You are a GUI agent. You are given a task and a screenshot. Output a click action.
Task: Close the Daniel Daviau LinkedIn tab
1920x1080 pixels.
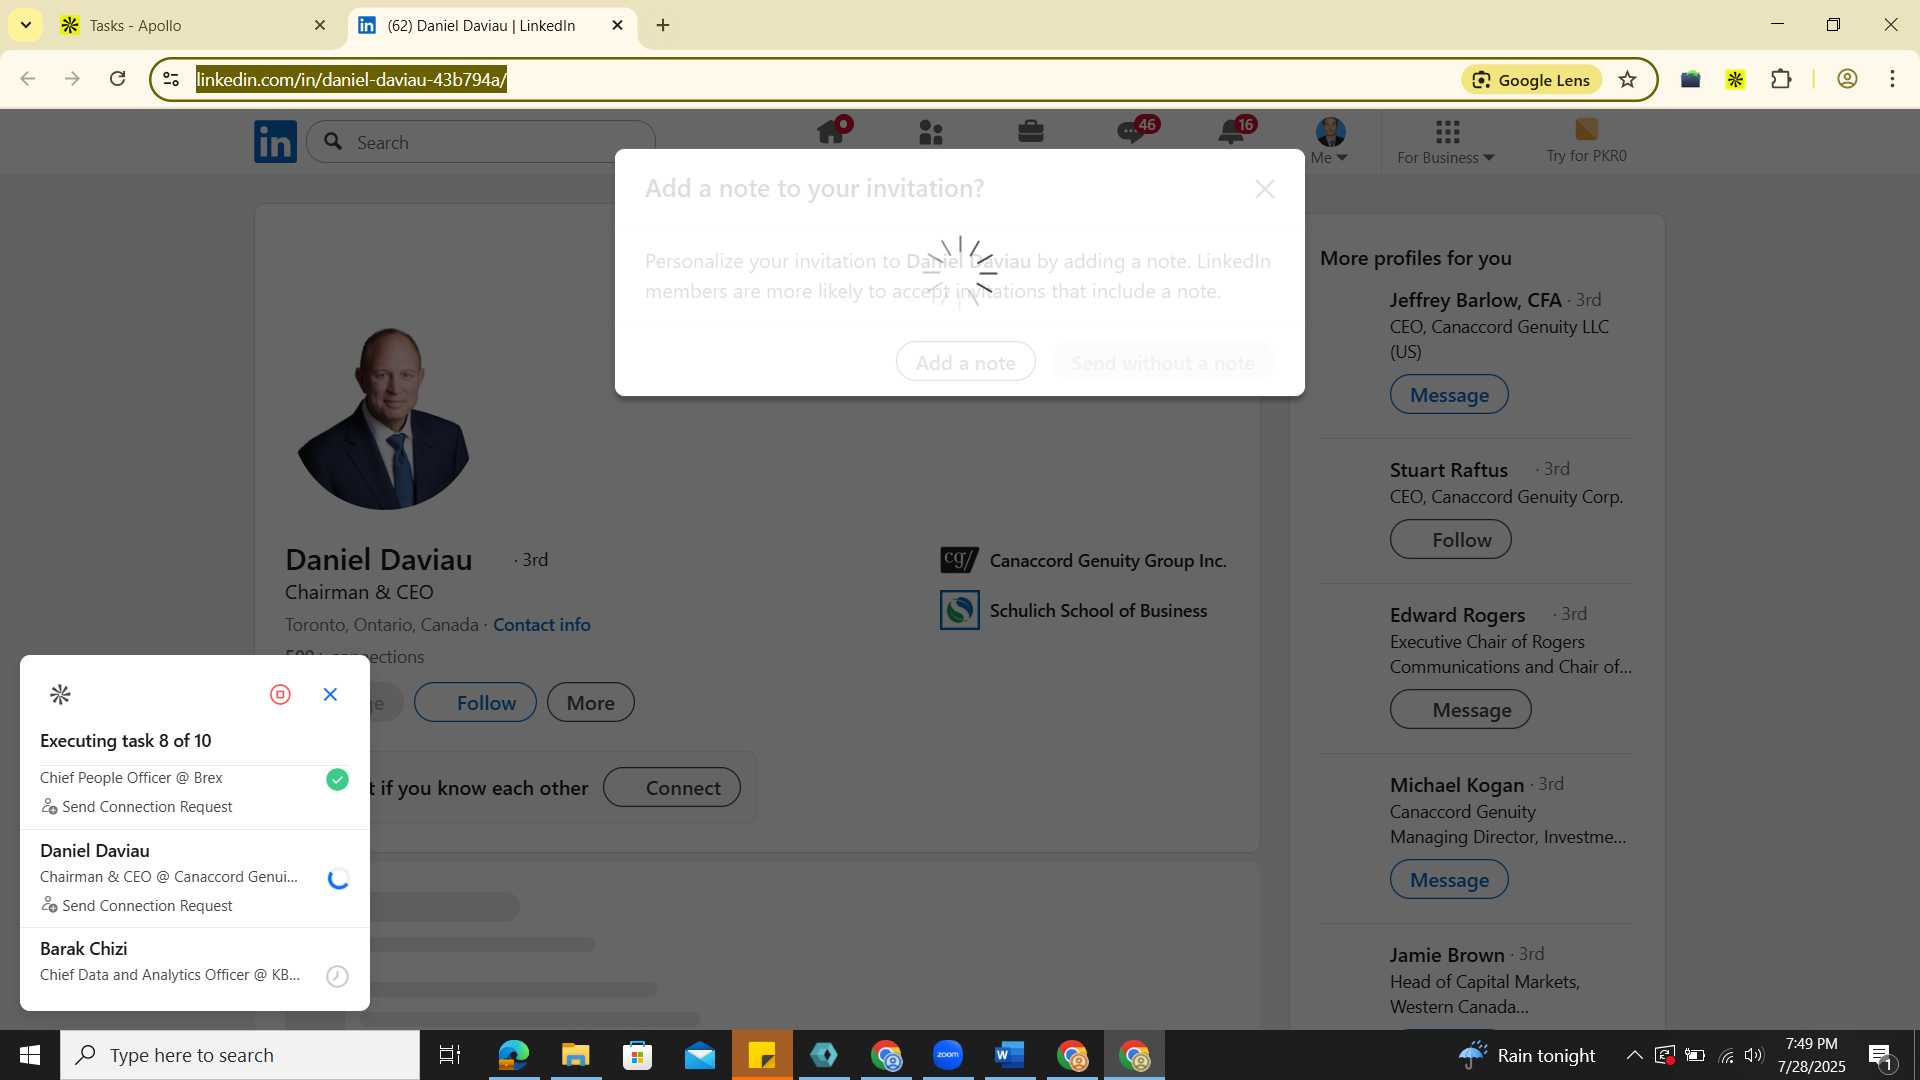617,25
